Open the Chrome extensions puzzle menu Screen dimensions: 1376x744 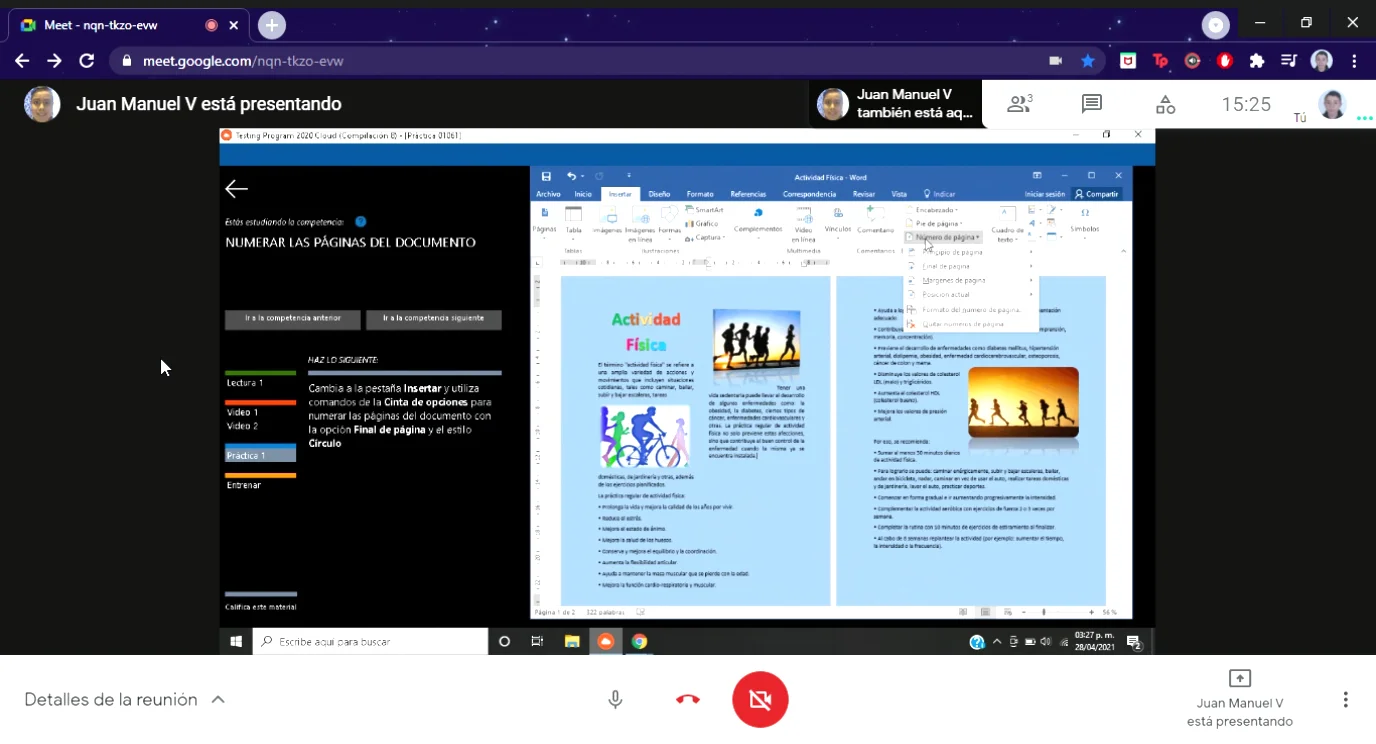tap(1257, 61)
